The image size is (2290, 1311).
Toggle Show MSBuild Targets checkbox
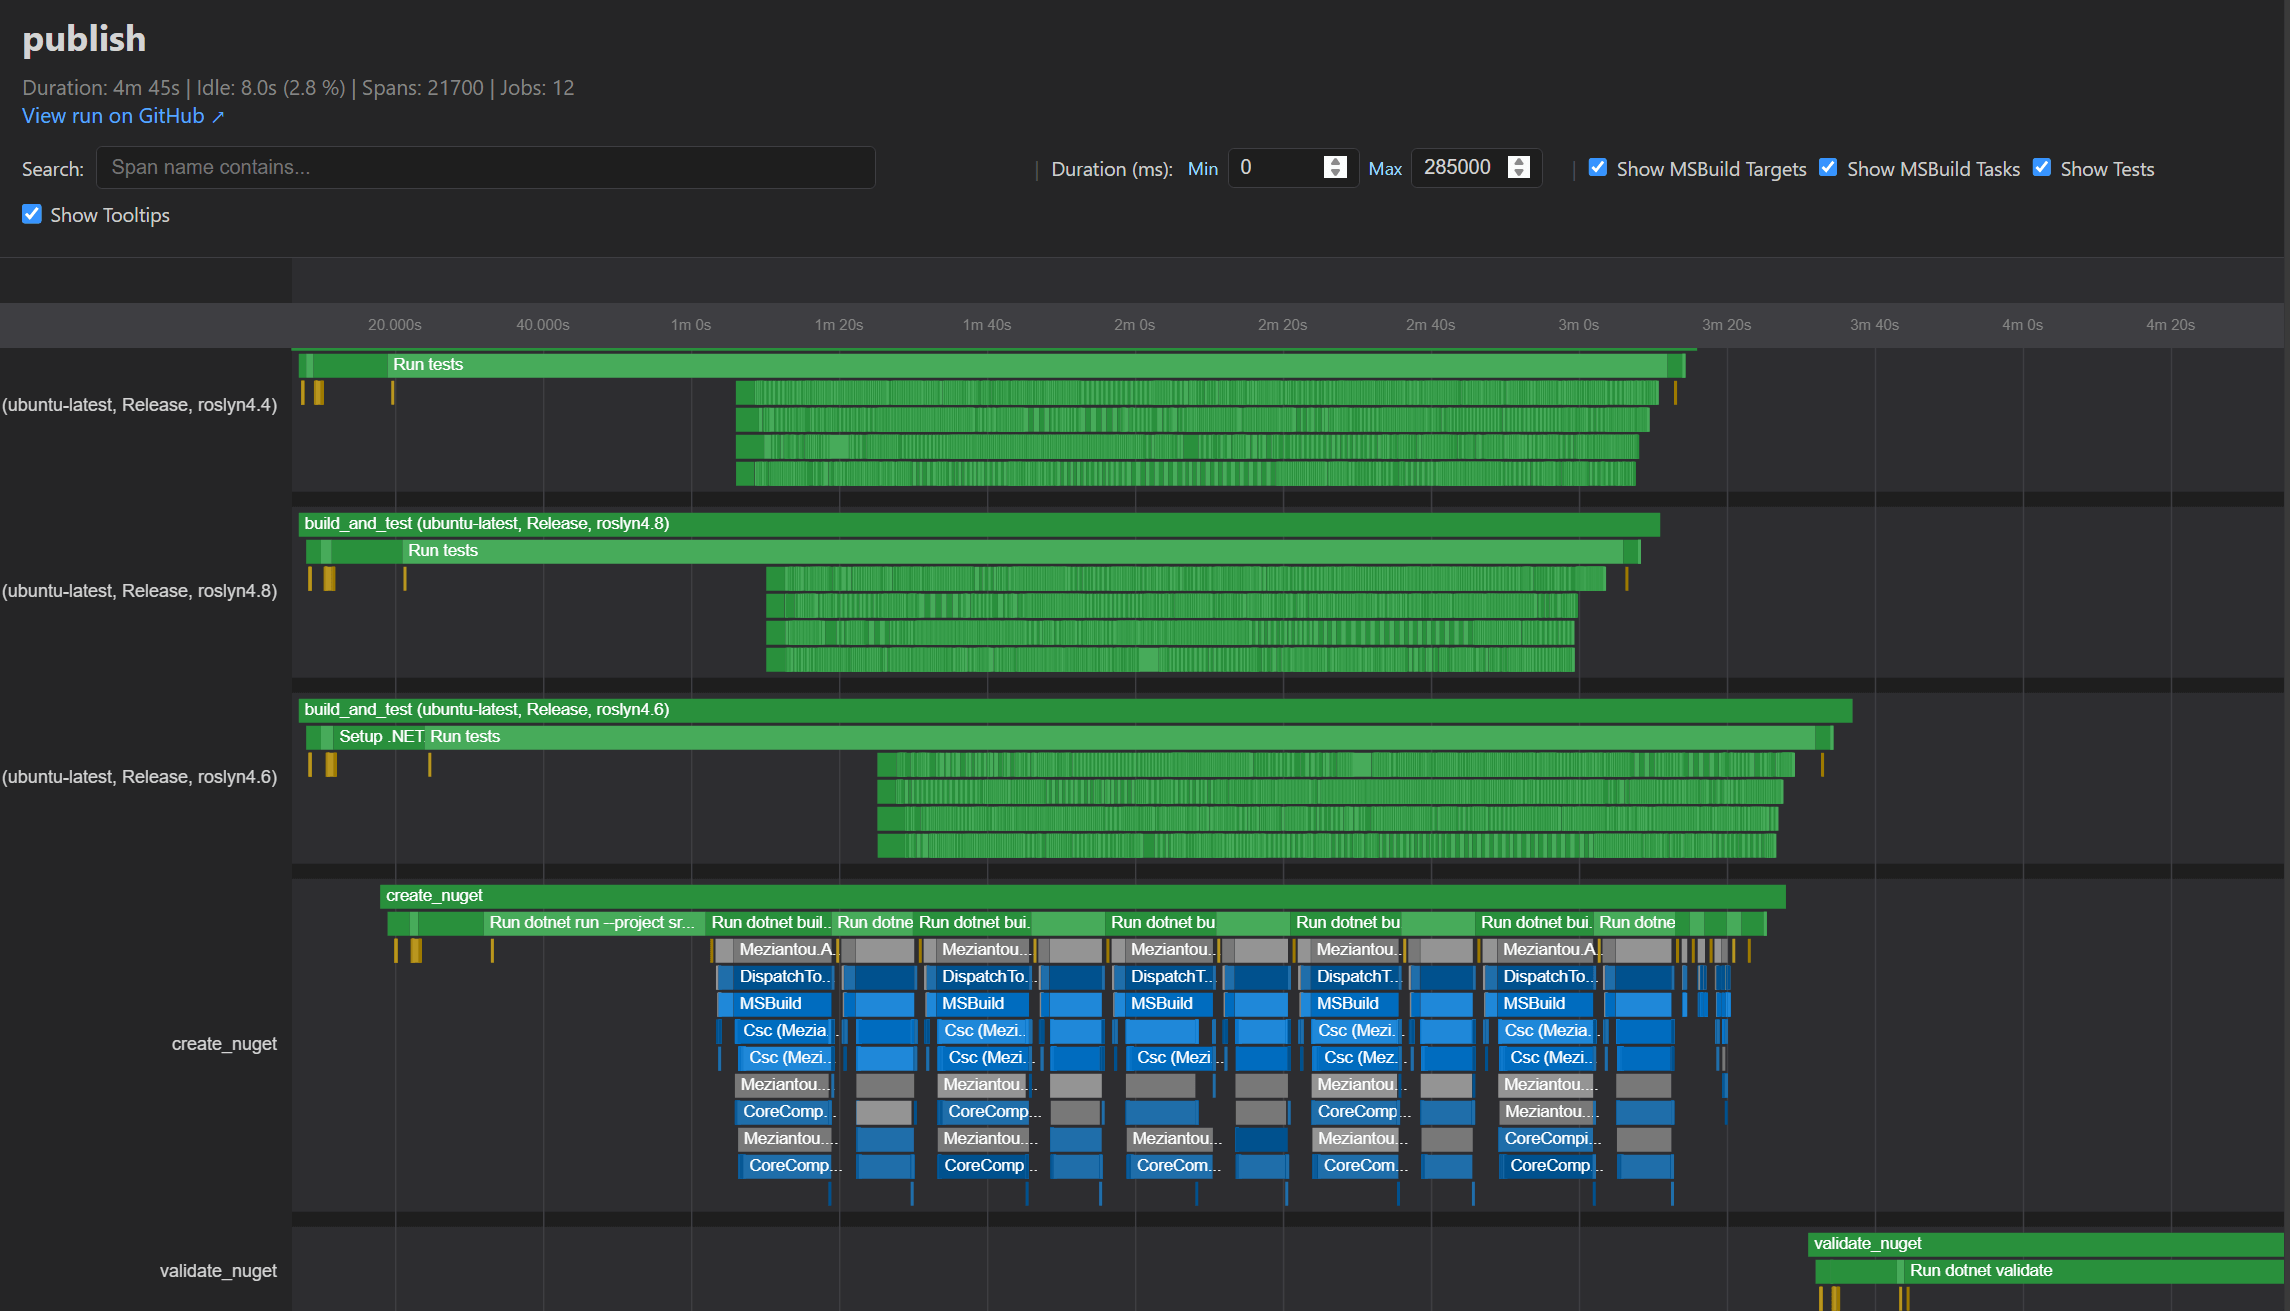click(x=1598, y=168)
